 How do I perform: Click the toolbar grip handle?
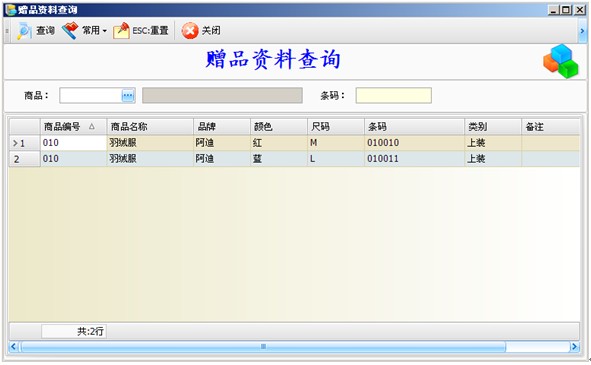(x=6, y=31)
